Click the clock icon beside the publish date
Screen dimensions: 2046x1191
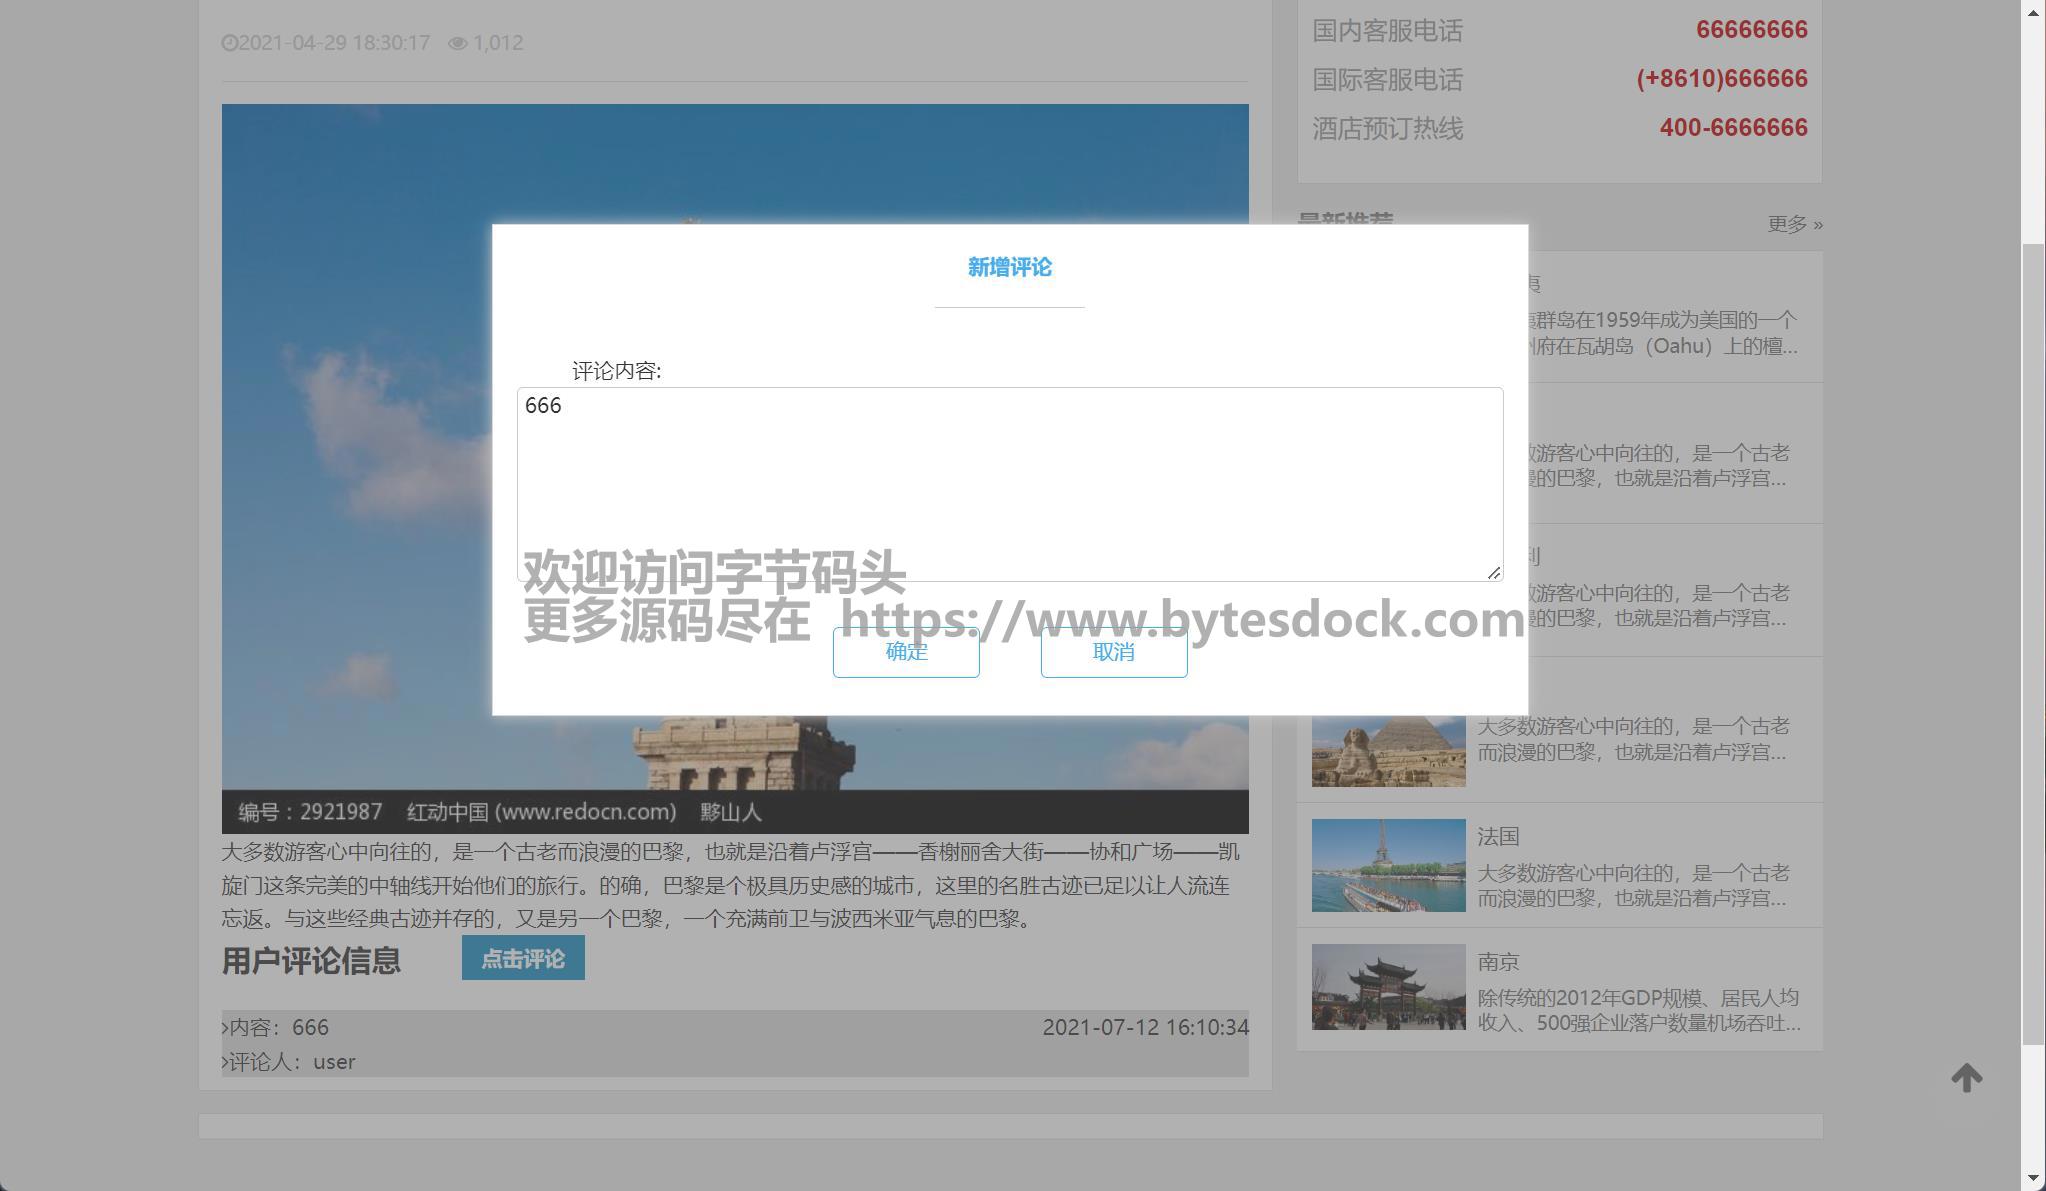(x=229, y=43)
